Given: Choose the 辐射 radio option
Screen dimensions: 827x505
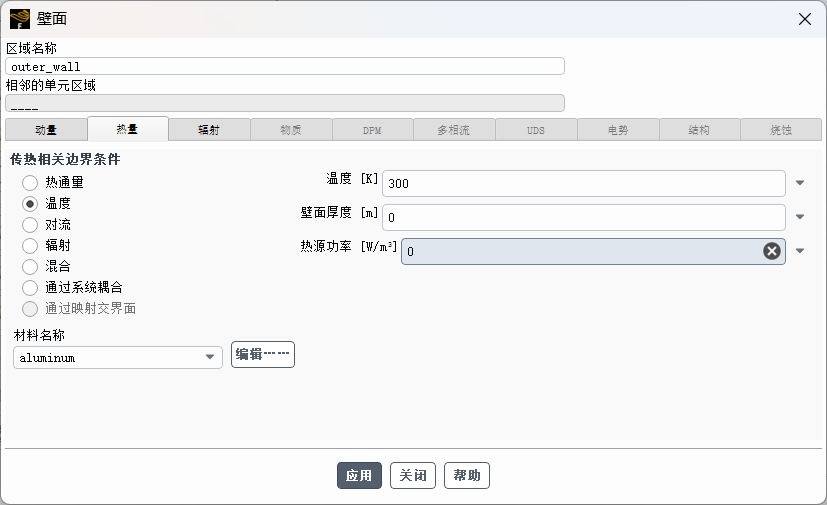Looking at the screenshot, I should coord(30,245).
